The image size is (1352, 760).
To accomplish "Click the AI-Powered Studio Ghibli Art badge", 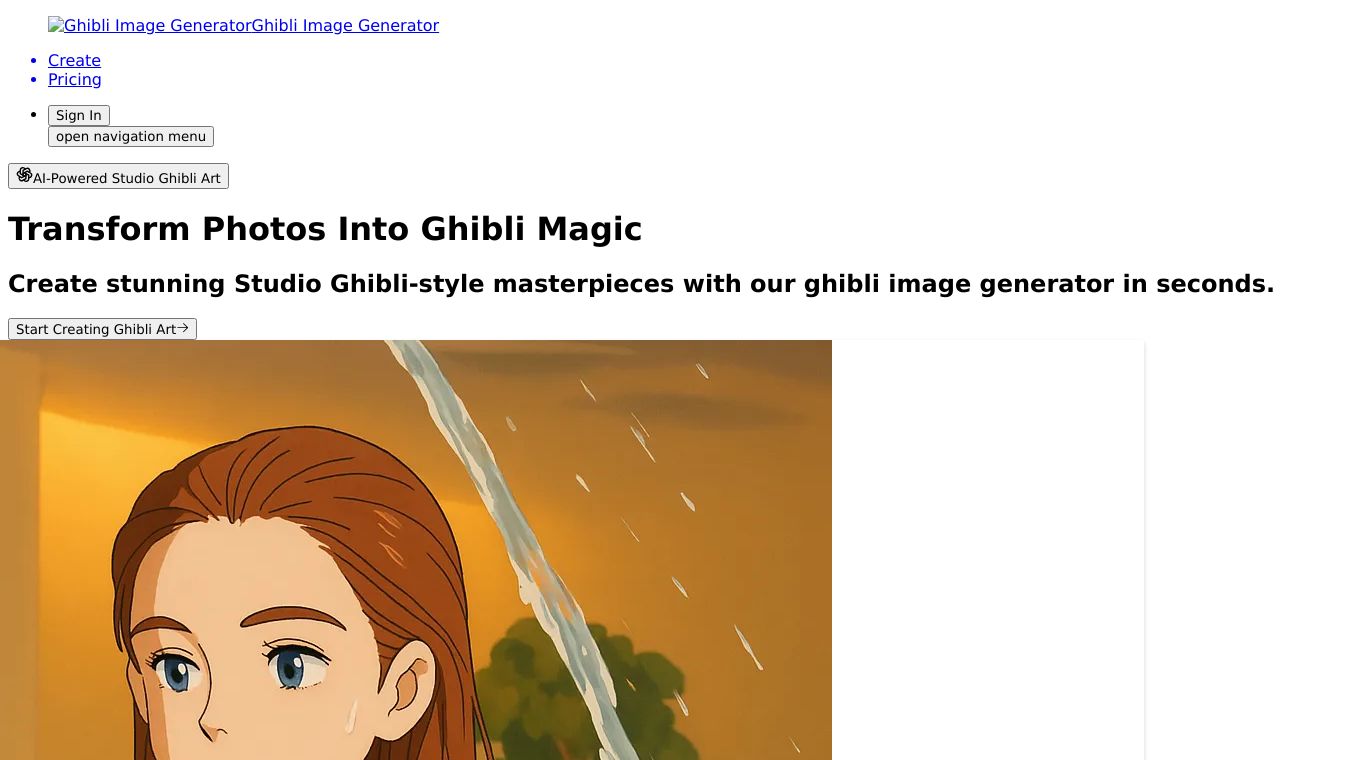I will point(118,176).
